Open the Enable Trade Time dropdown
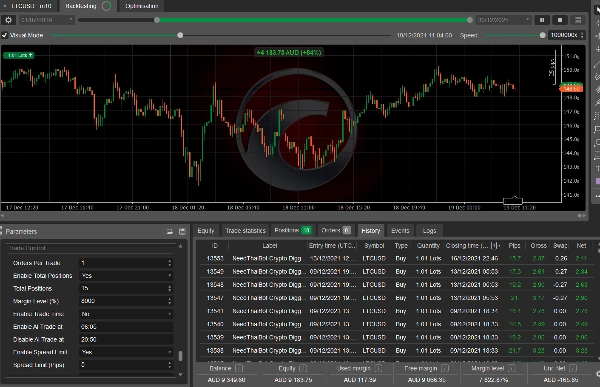Screen dimensions: 600x387 pyautogui.click(x=126, y=314)
